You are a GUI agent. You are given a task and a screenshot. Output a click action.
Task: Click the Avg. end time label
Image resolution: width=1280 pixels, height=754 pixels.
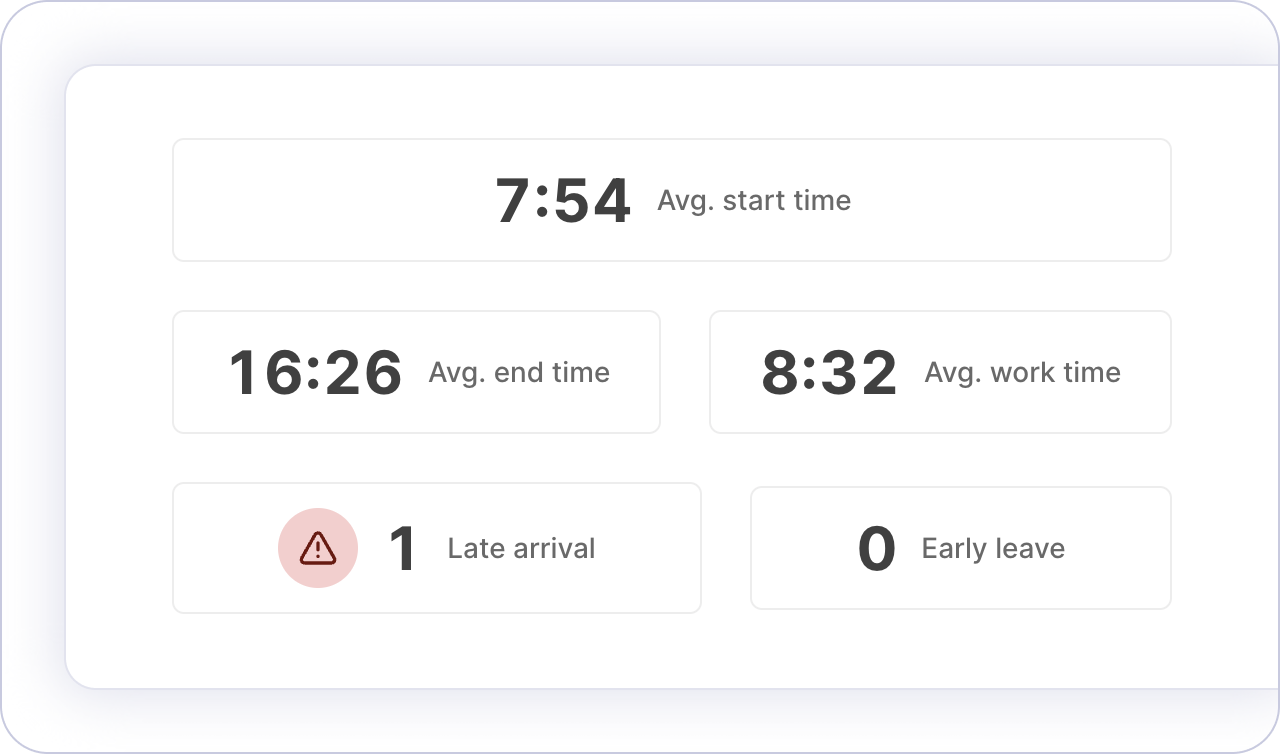point(519,373)
